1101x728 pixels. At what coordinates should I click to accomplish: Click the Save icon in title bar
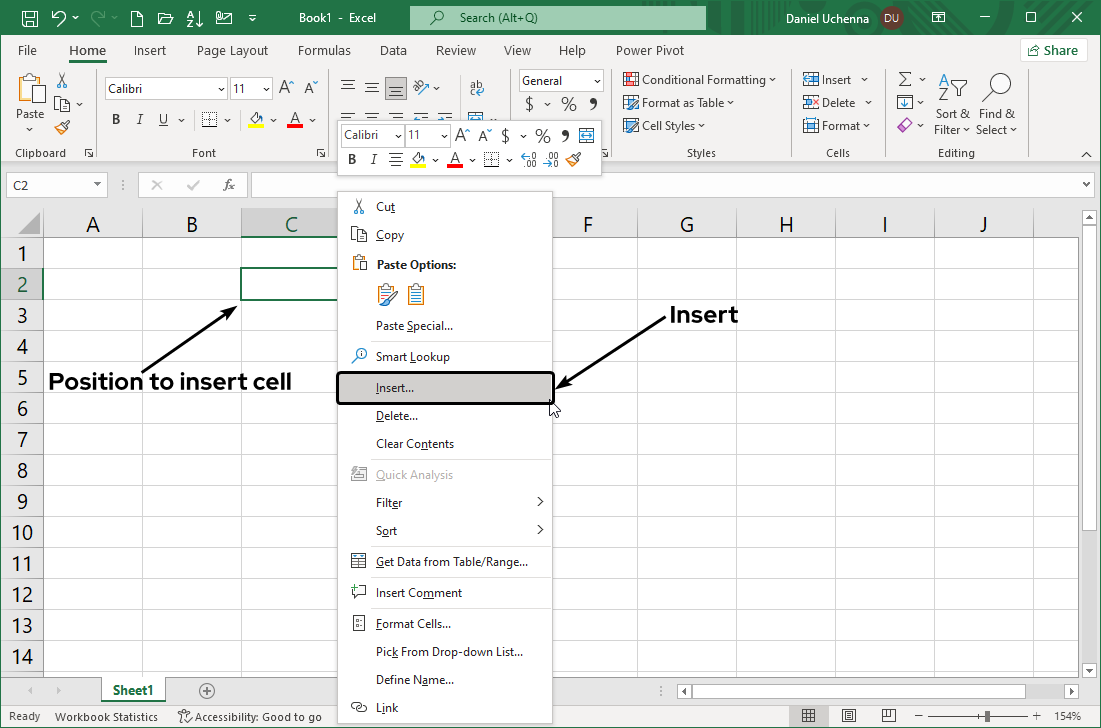point(30,18)
